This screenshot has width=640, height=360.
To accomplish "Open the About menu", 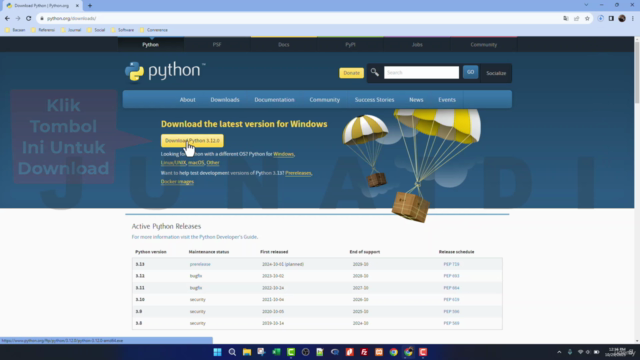I will pyautogui.click(x=187, y=100).
